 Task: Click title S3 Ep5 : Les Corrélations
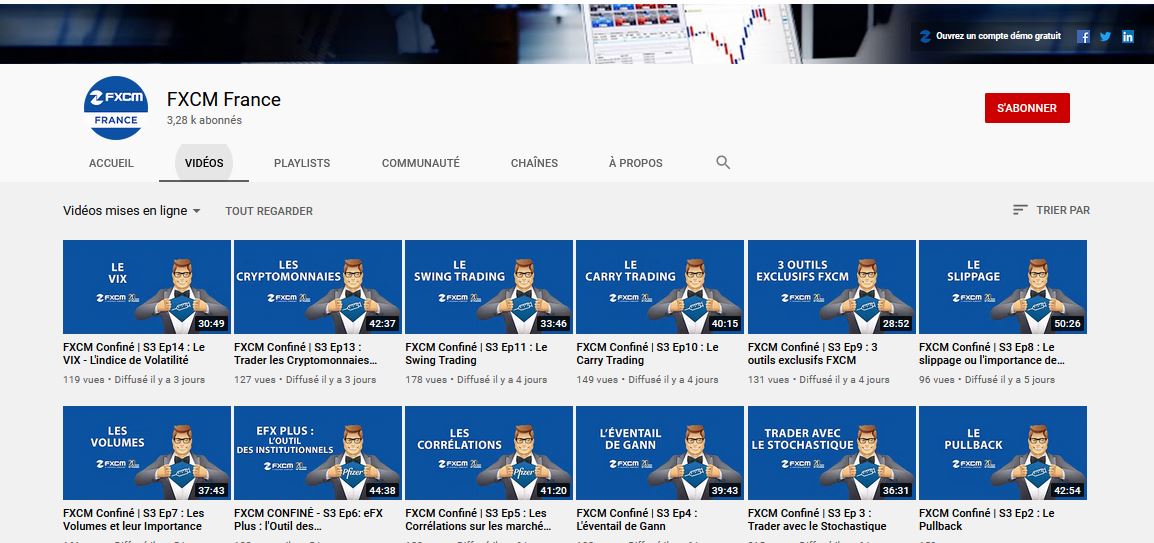pyautogui.click(x=478, y=519)
